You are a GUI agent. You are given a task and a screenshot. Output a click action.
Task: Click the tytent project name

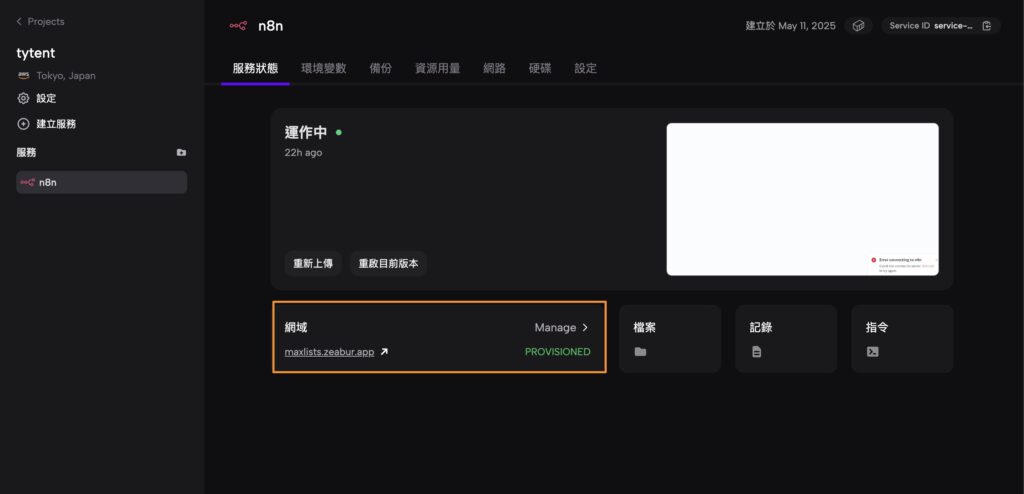36,53
